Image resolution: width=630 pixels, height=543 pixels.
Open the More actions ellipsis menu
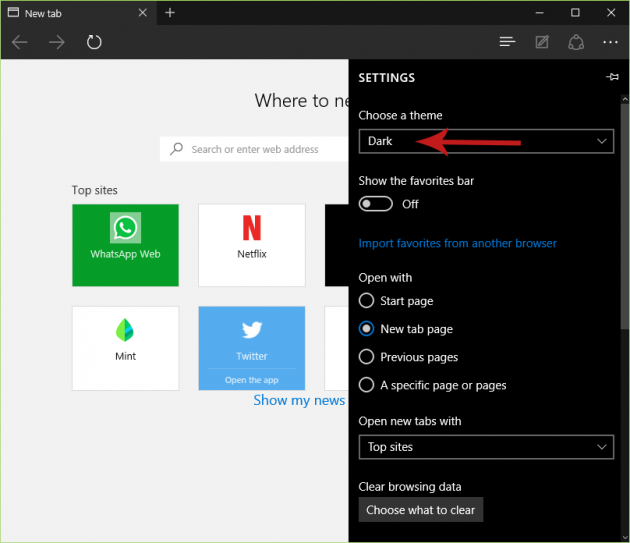(610, 42)
